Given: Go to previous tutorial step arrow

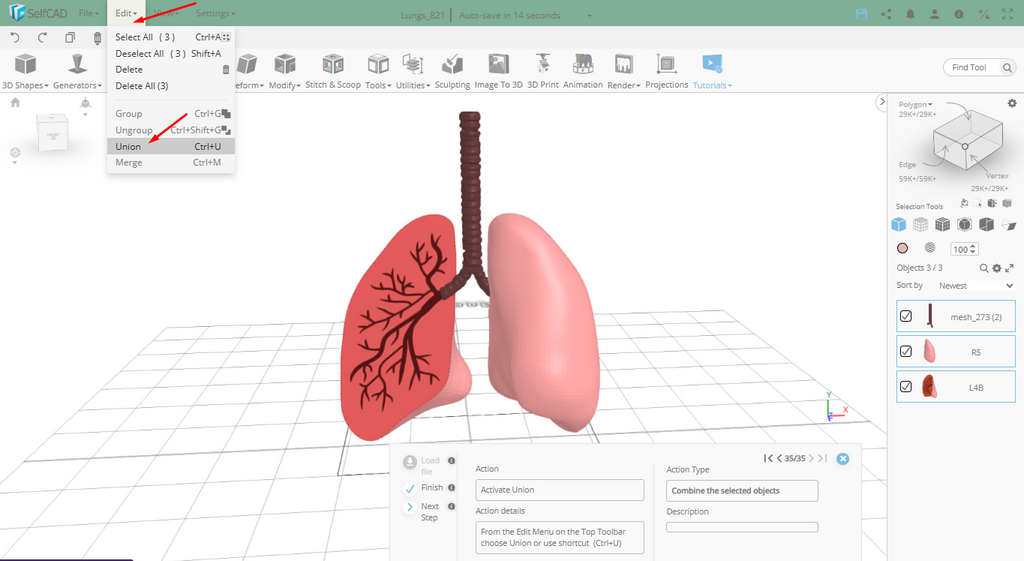Looking at the screenshot, I should [x=779, y=458].
